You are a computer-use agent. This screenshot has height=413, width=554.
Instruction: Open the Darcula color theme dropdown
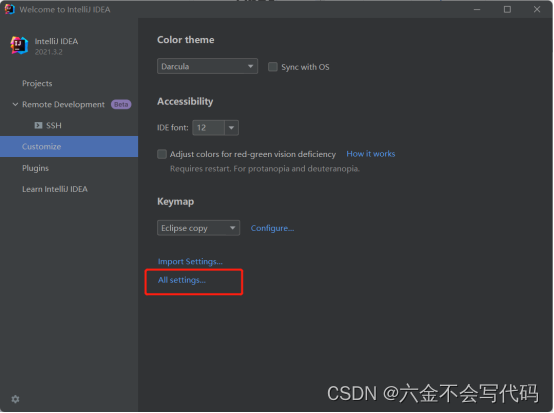pos(207,66)
